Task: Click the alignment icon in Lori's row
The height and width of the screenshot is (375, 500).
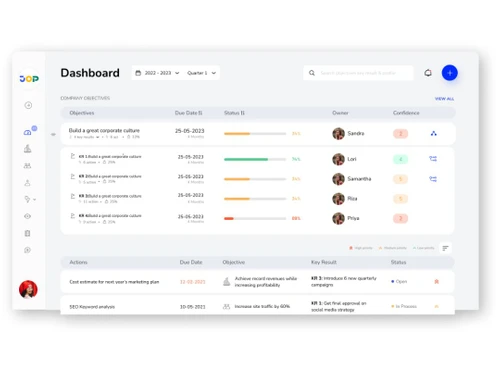Action: pyautogui.click(x=433, y=159)
